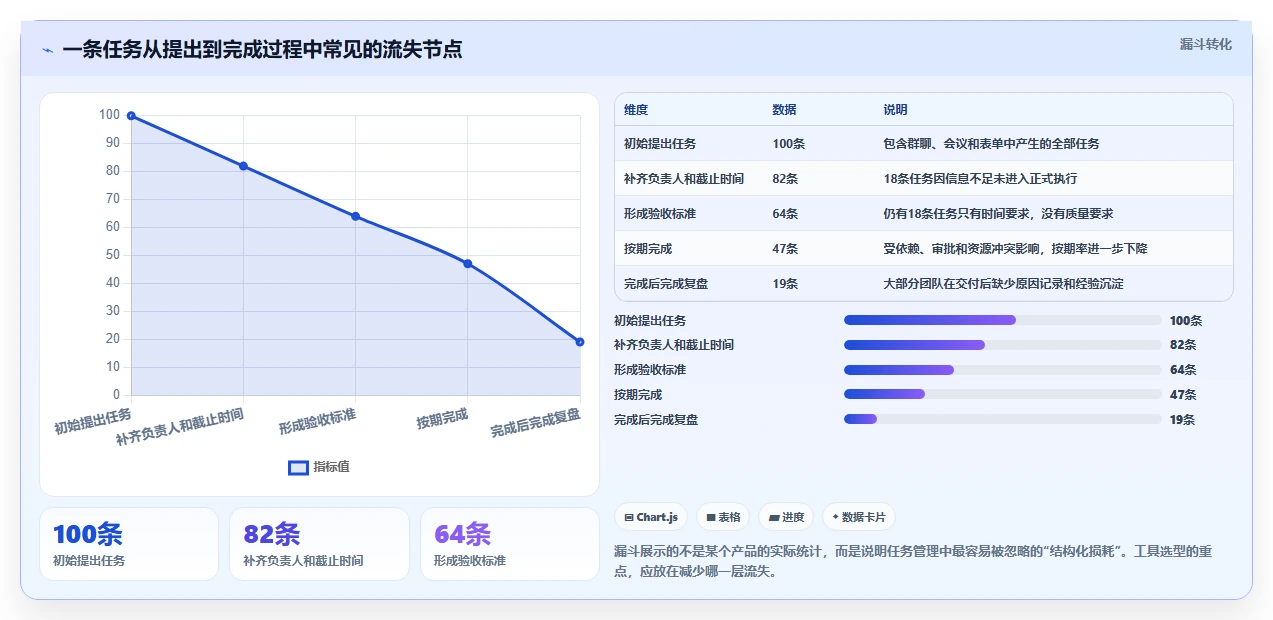The height and width of the screenshot is (620, 1273).
Task: Click the 64条 progress bar
Action: click(1003, 370)
